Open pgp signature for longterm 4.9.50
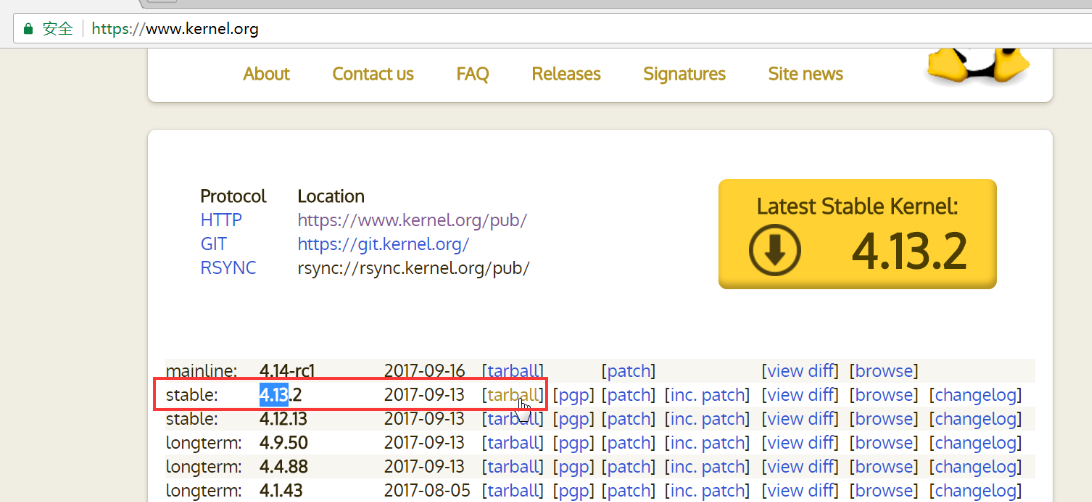 coord(573,443)
